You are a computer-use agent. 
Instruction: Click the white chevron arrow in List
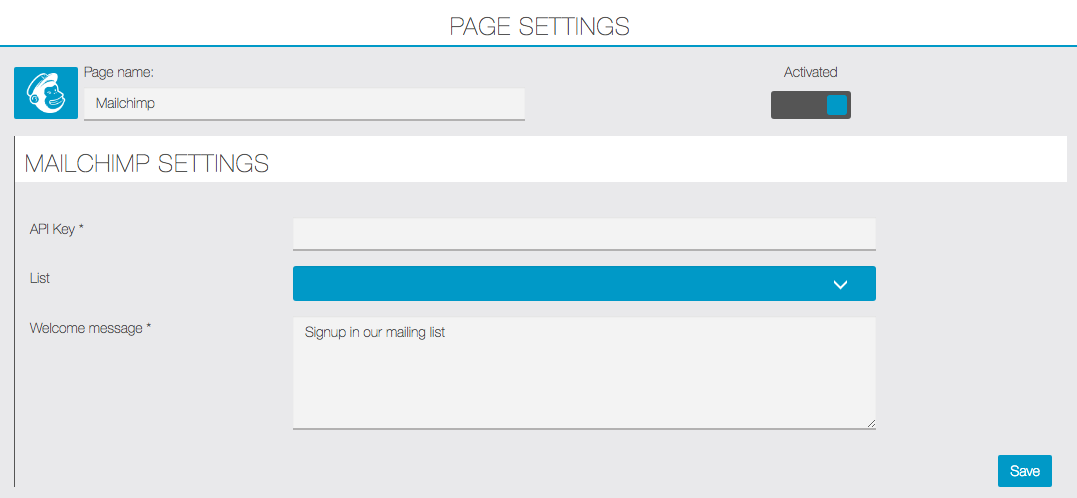point(840,284)
